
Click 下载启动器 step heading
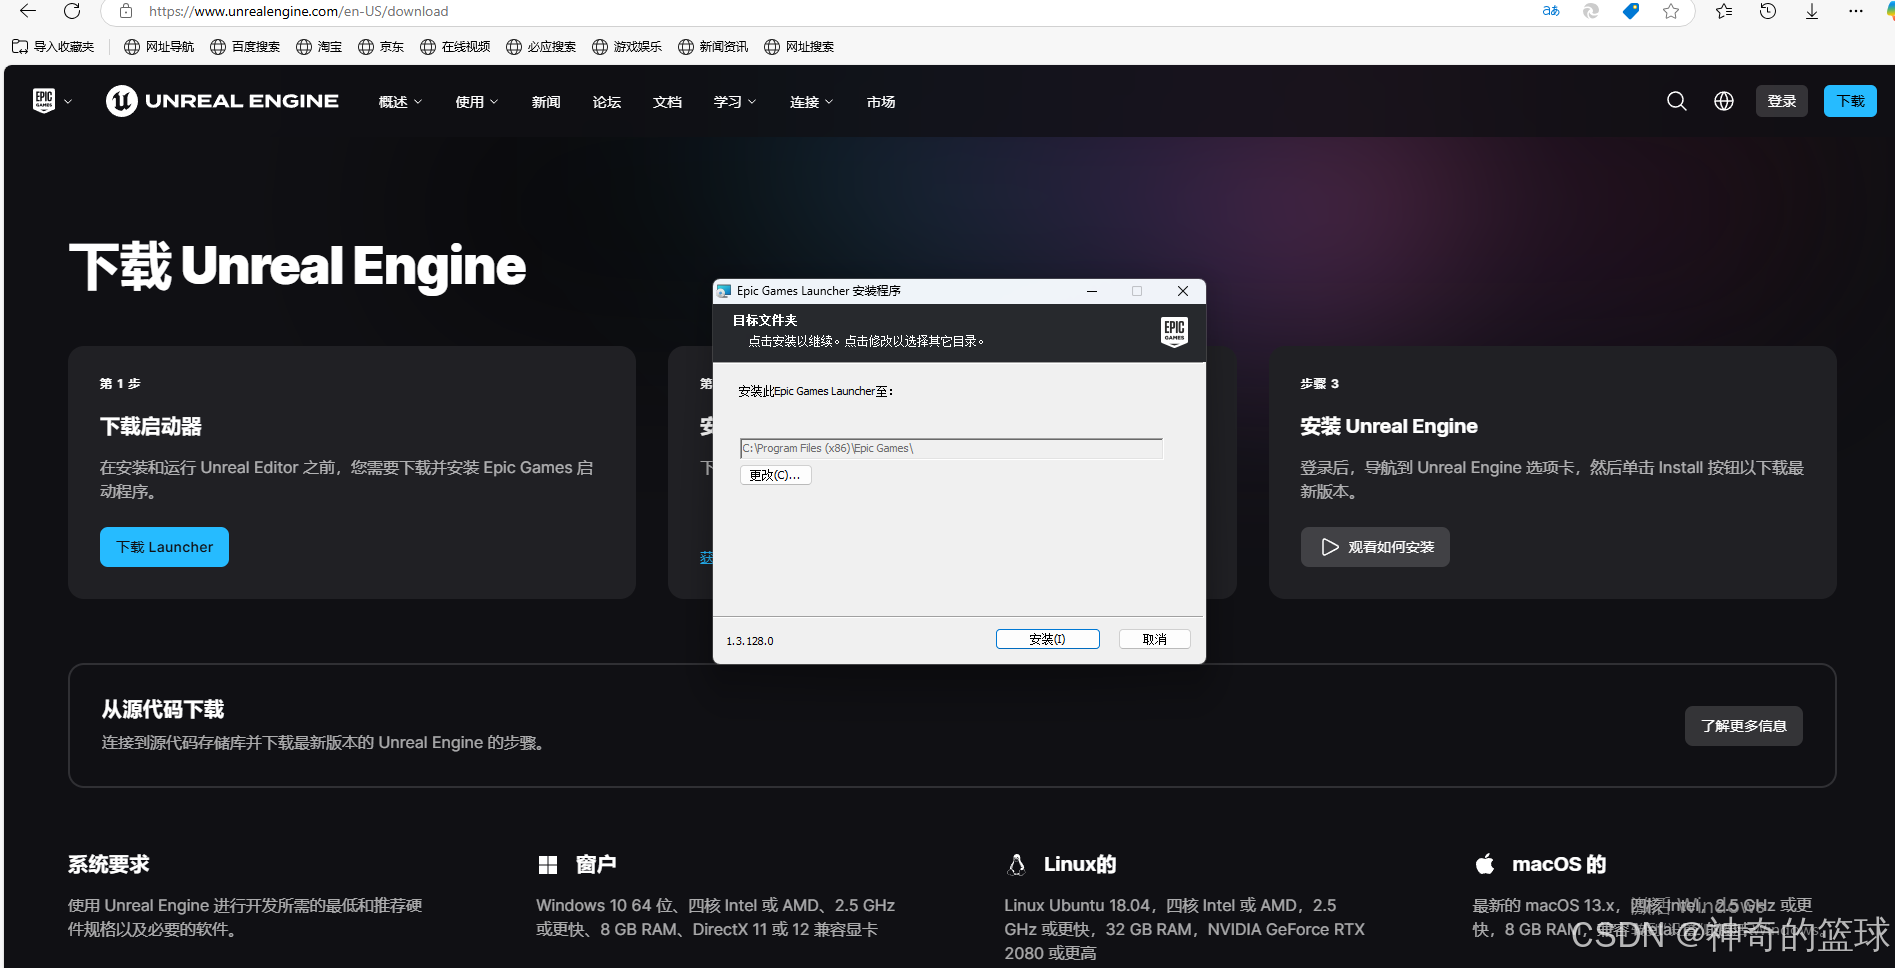click(x=151, y=426)
